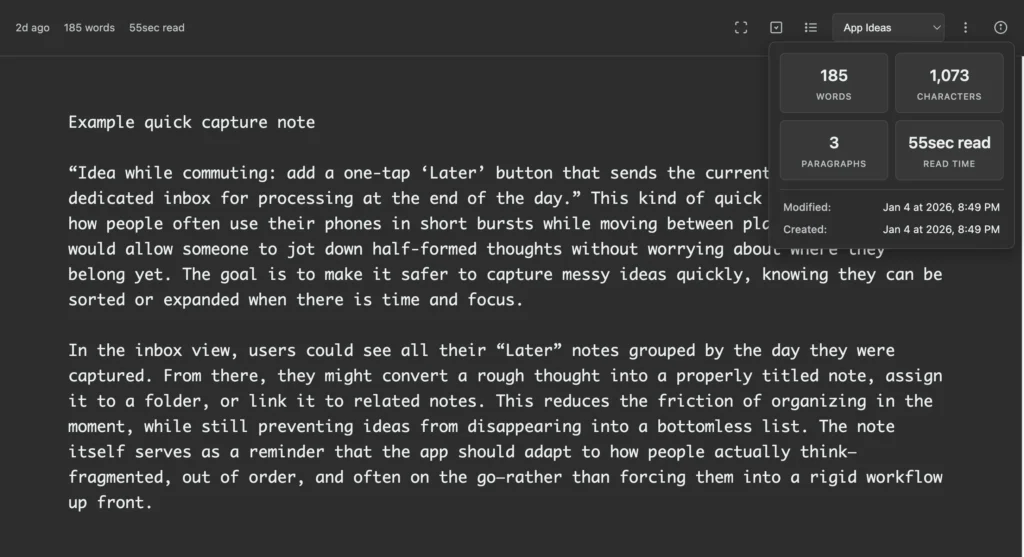Click the 1,073 Characters stat card
The height and width of the screenshot is (557, 1024).
coord(948,83)
